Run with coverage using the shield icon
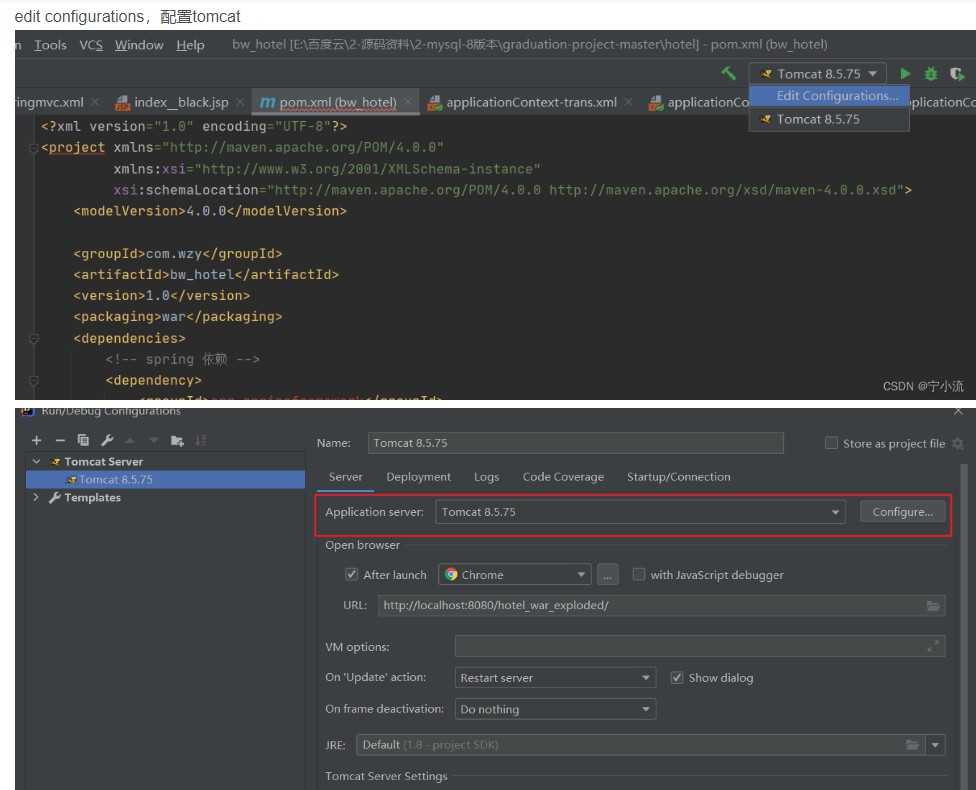Viewport: 976px width, 790px height. pyautogui.click(x=957, y=73)
